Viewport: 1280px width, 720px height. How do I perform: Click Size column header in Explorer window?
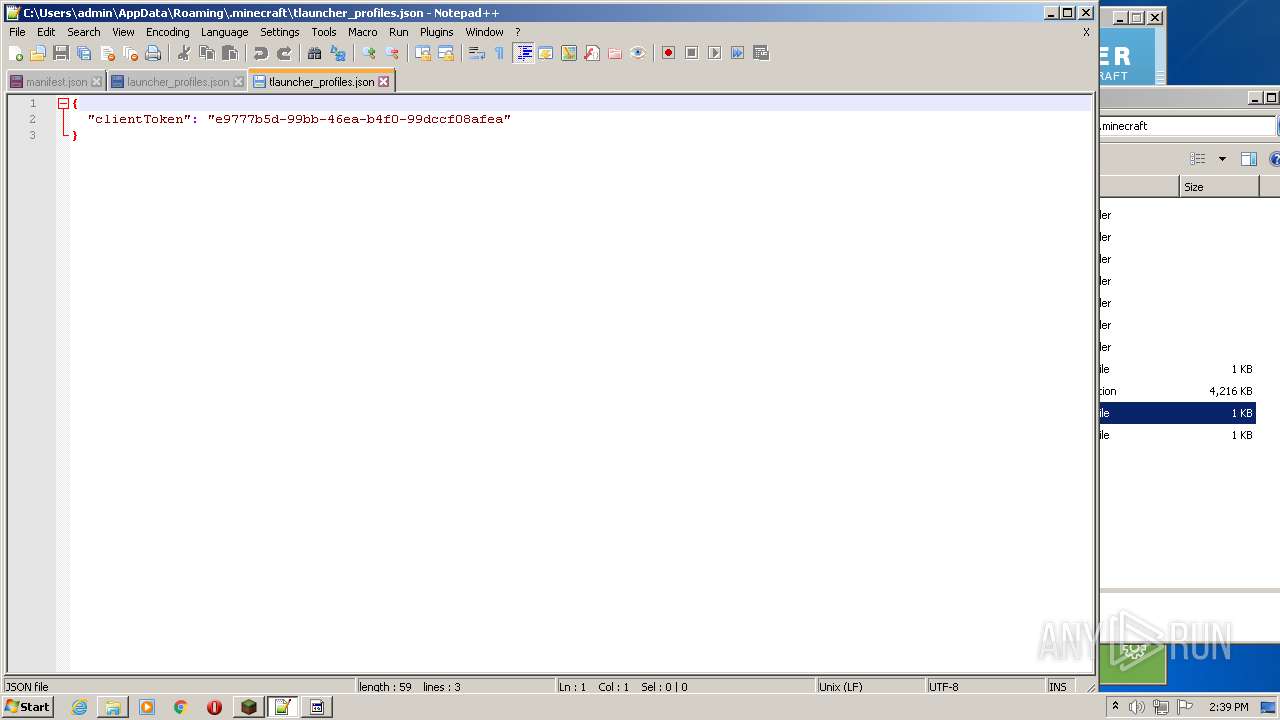coord(1219,187)
